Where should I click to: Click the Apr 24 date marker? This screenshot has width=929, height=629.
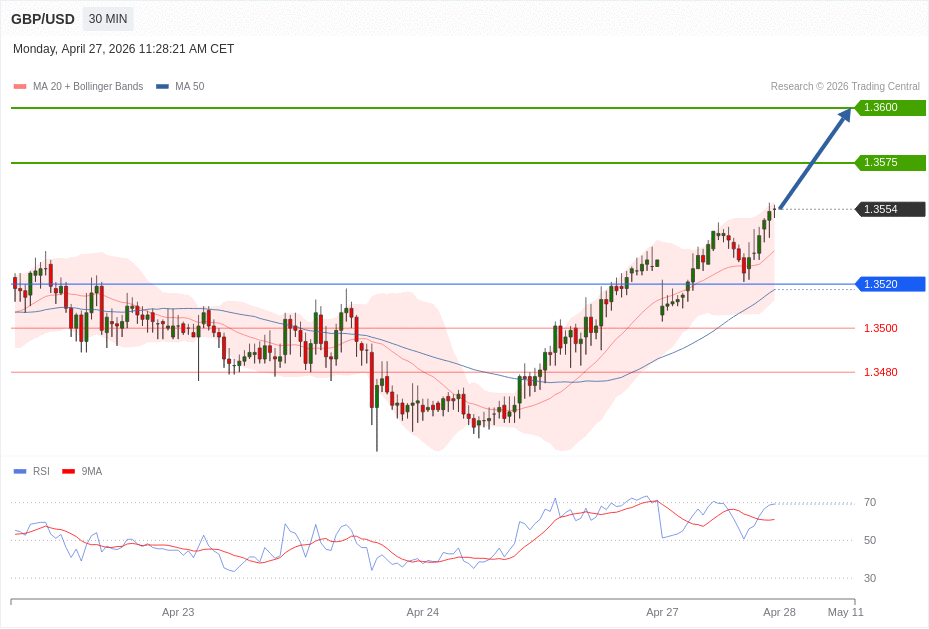pos(422,612)
